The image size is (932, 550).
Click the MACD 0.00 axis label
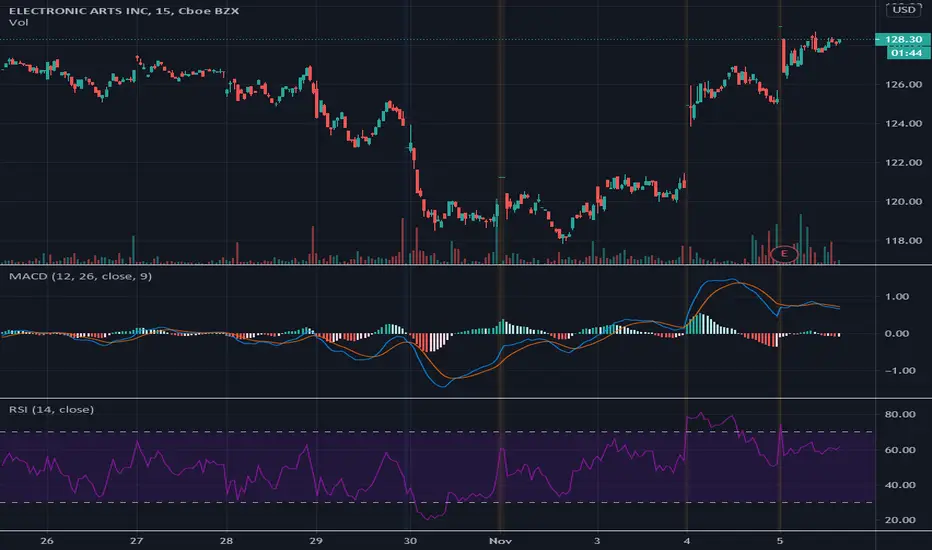897,334
